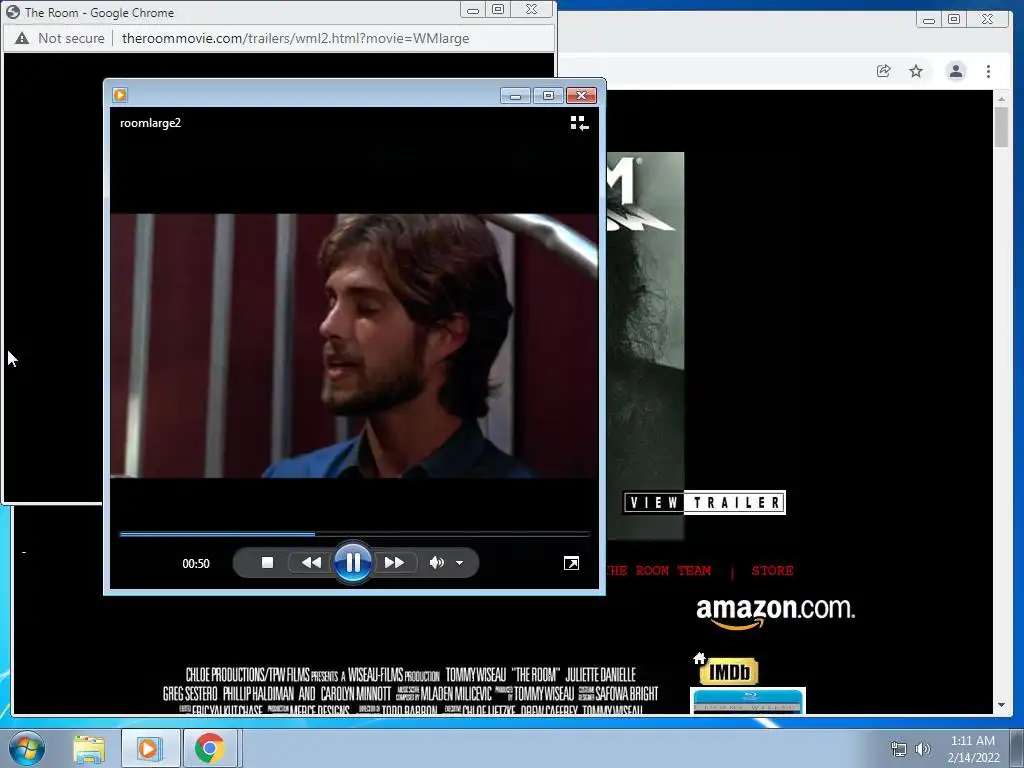Click the small home icon near IMDb
The width and height of the screenshot is (1024, 768).
(x=699, y=658)
